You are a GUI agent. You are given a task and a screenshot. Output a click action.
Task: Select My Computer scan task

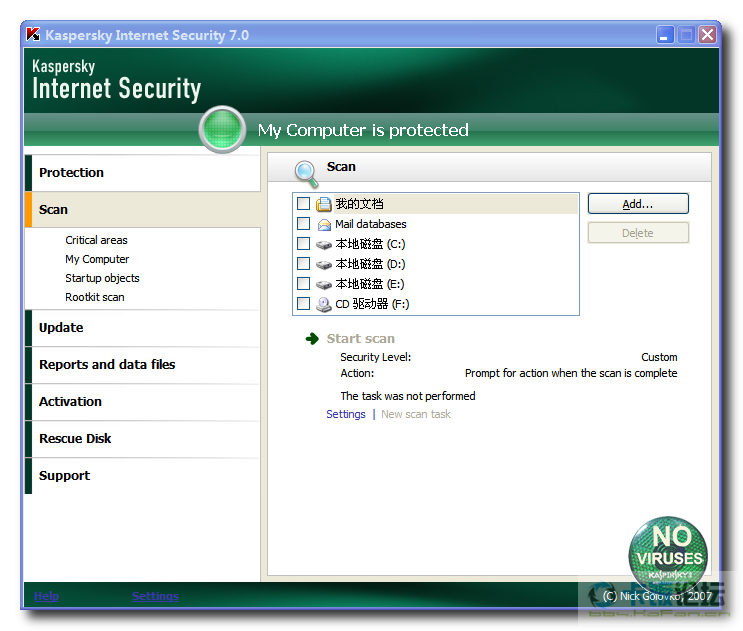tap(97, 259)
